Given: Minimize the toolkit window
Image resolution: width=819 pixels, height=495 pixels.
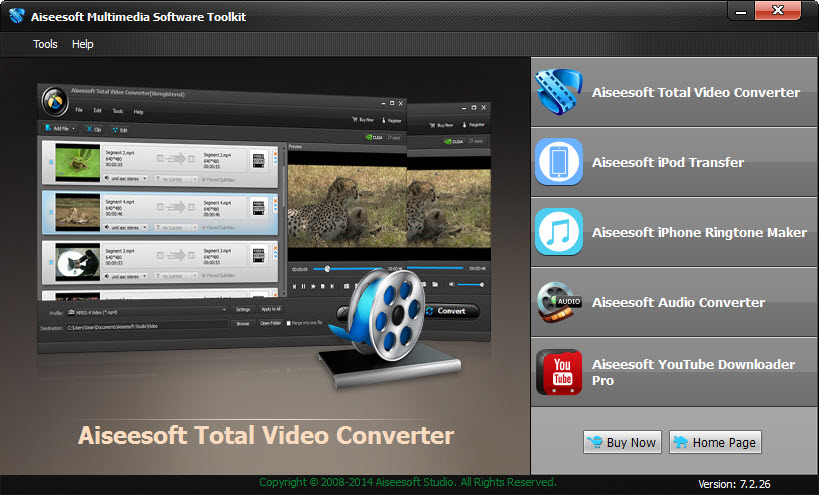Looking at the screenshot, I should 741,11.
